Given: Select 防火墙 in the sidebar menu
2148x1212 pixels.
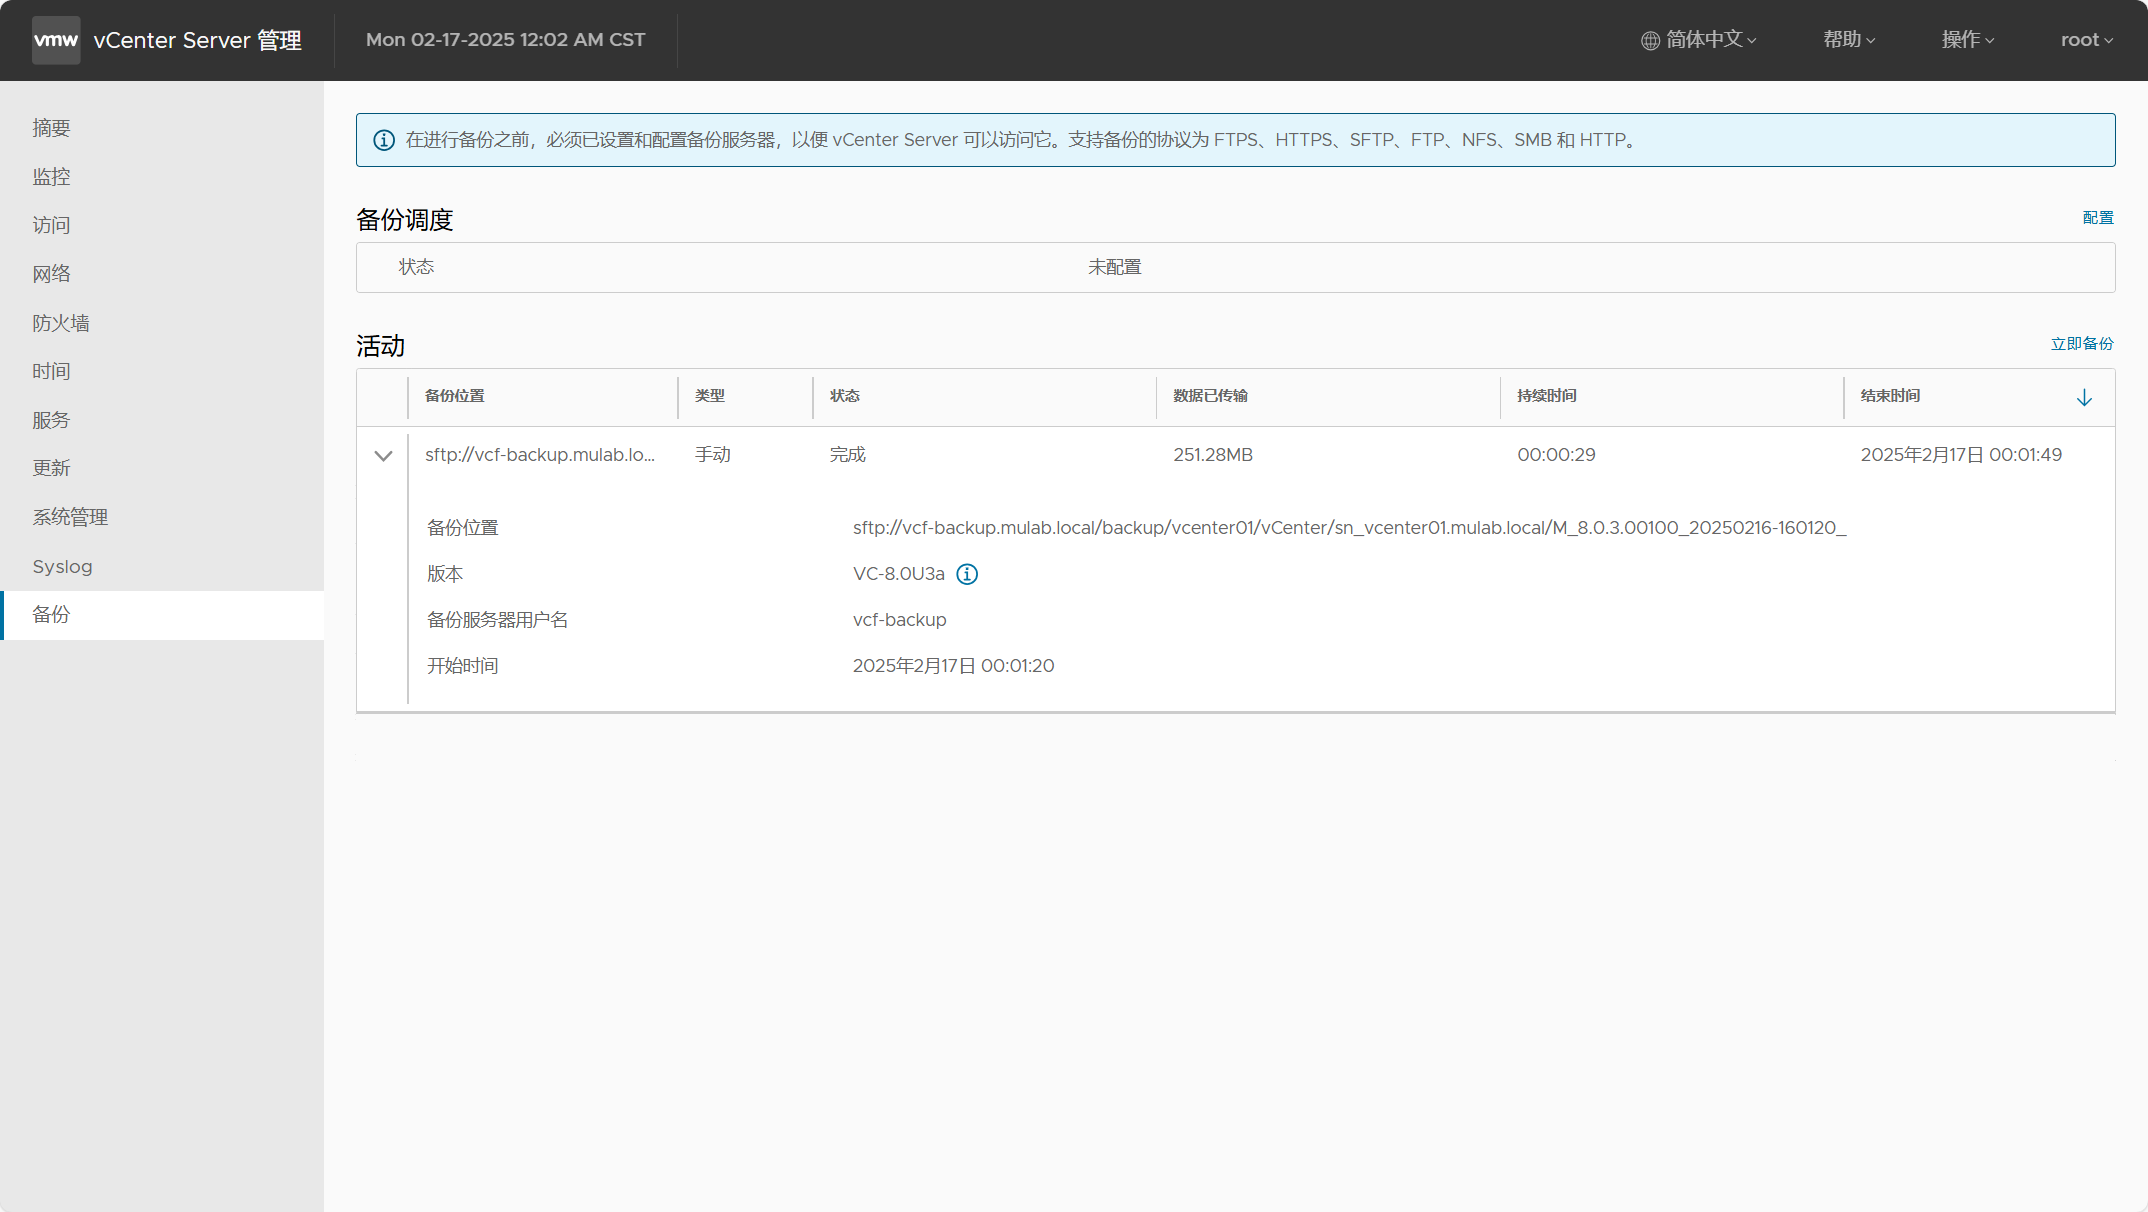Looking at the screenshot, I should 60,323.
